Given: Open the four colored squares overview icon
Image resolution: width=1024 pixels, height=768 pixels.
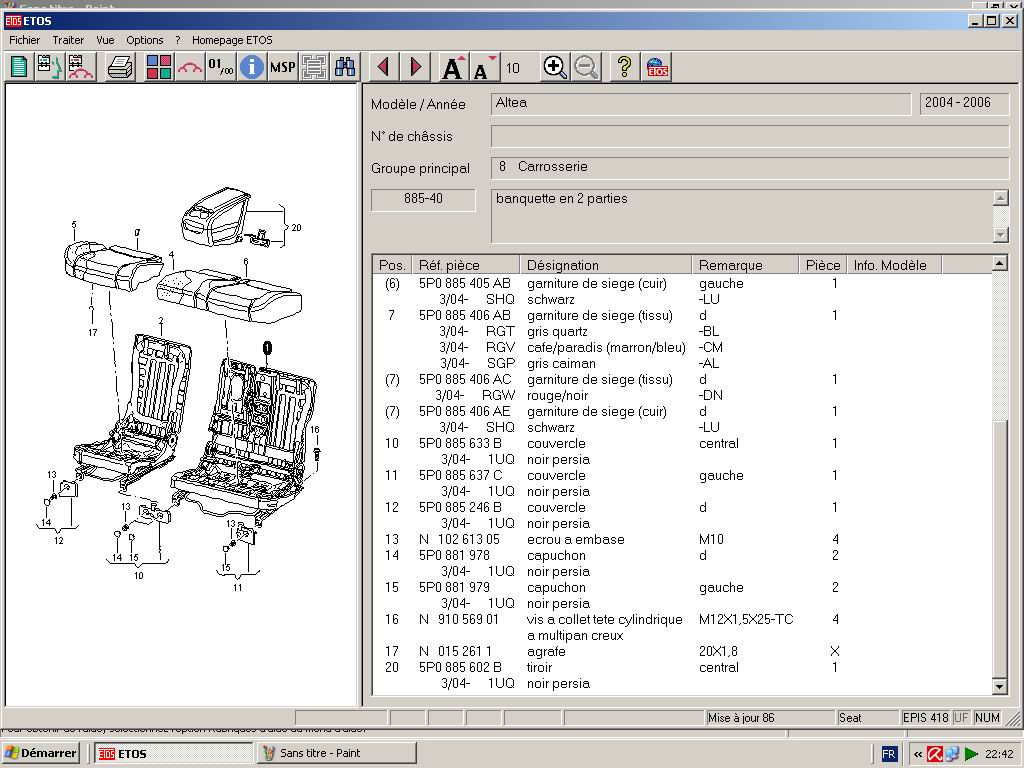Looking at the screenshot, I should (159, 67).
